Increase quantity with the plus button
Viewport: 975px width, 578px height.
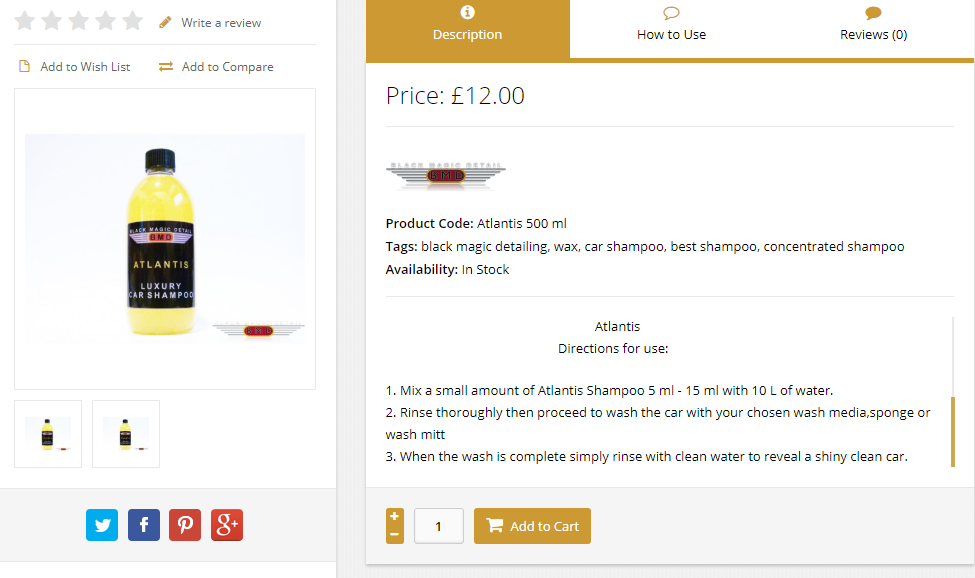(x=395, y=517)
